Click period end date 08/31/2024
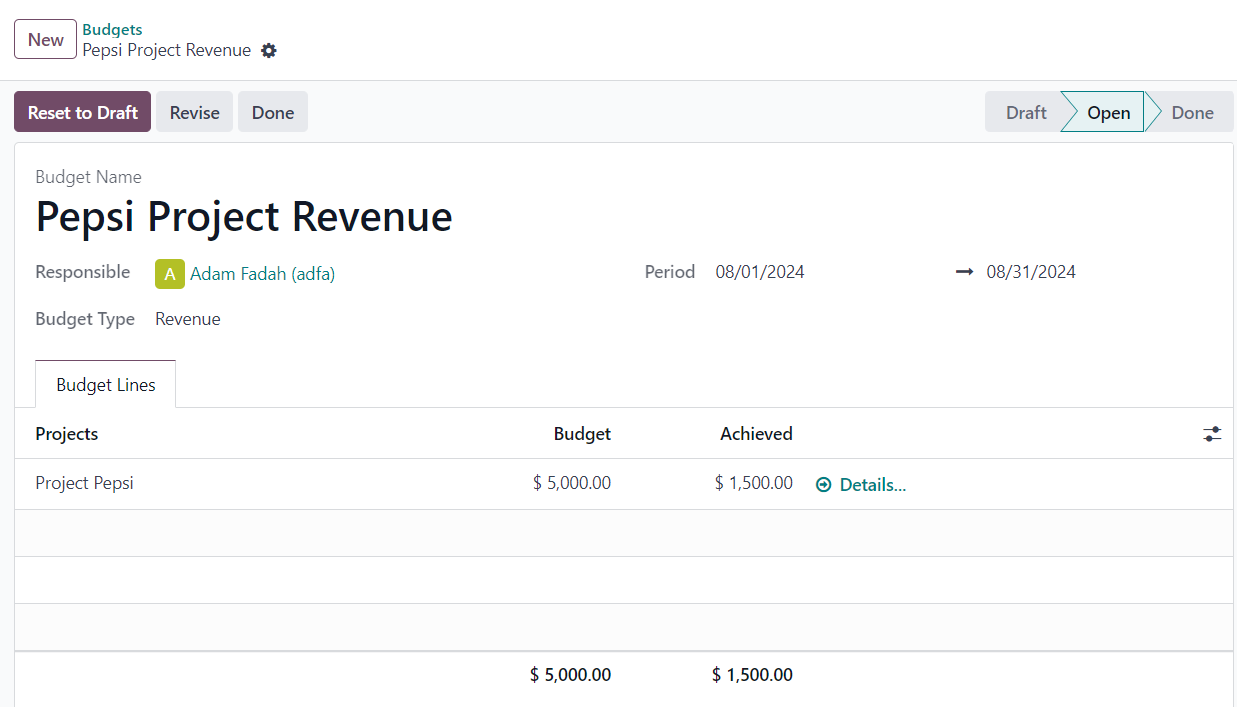 1031,272
